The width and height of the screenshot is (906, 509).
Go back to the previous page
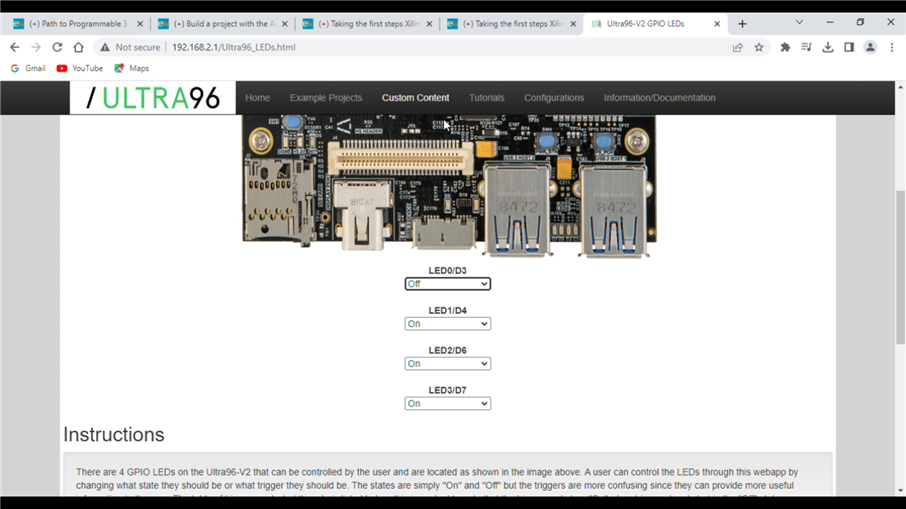point(15,47)
